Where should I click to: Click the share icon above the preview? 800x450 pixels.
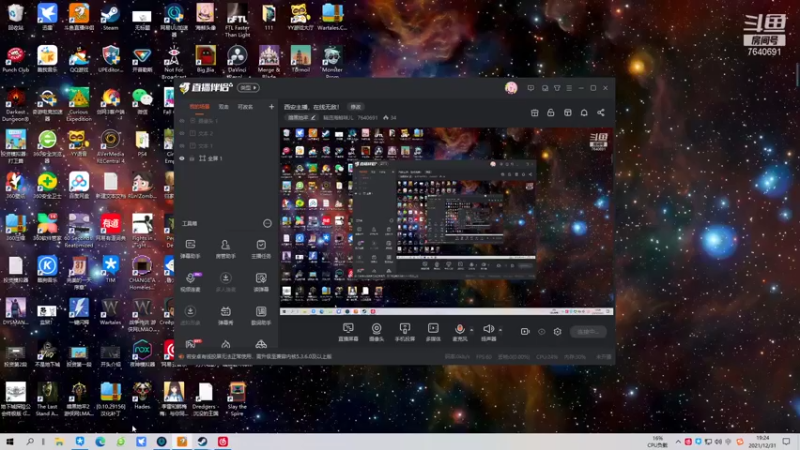point(601,112)
